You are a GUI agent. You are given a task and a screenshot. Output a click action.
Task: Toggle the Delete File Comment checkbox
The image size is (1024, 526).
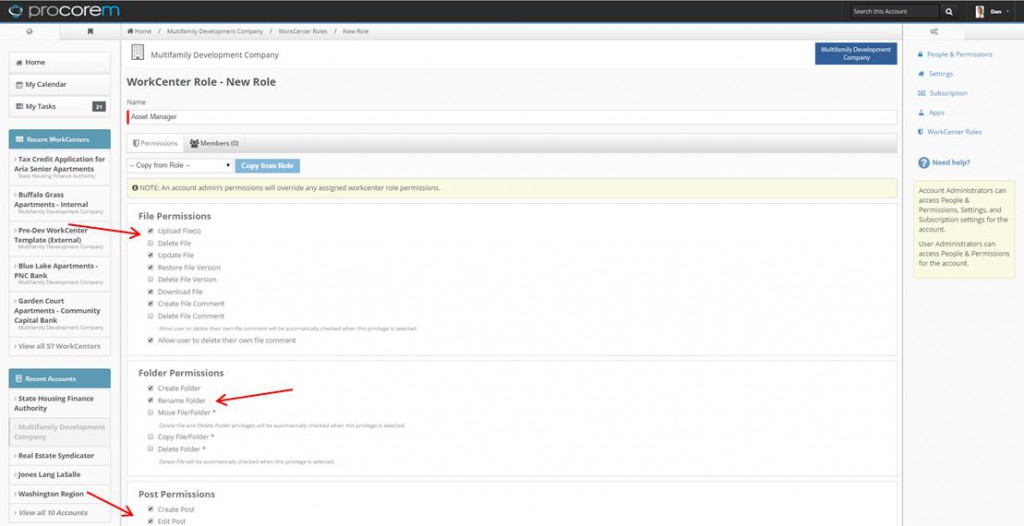151,316
